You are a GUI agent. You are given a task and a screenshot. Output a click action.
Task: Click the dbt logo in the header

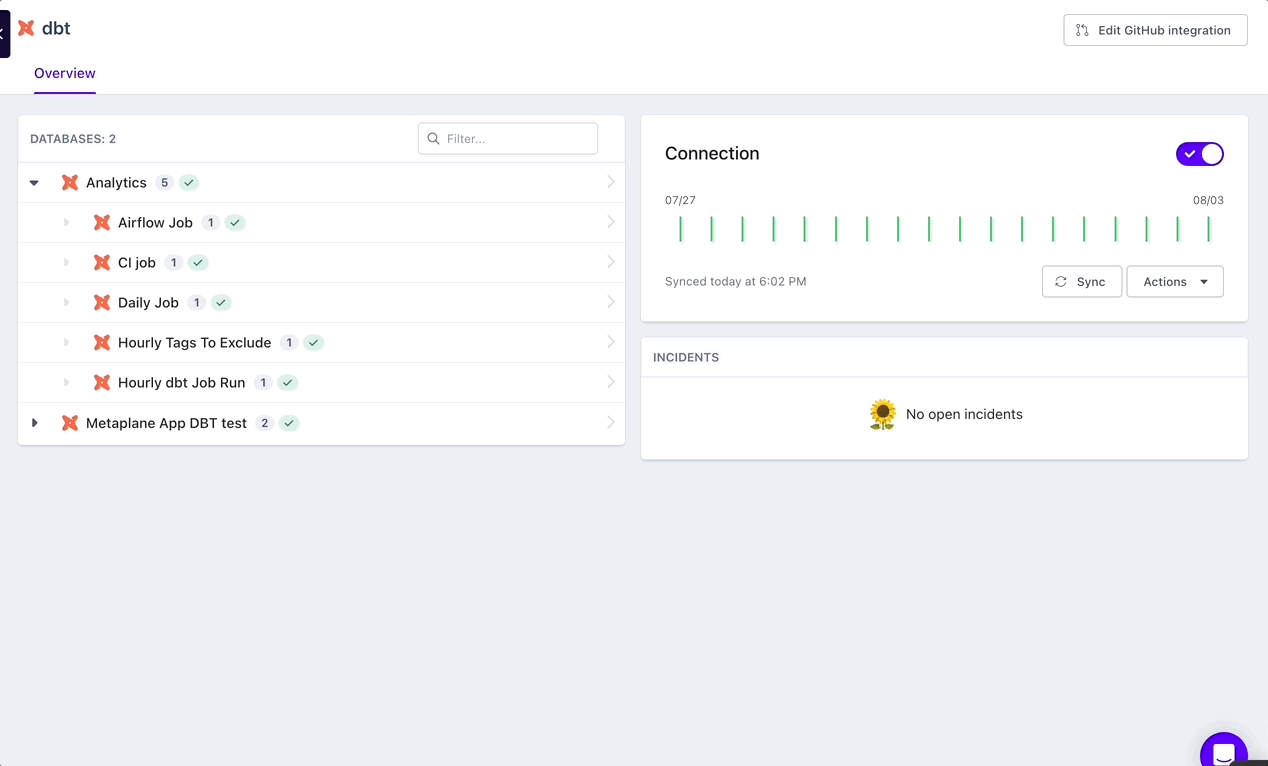(x=26, y=28)
